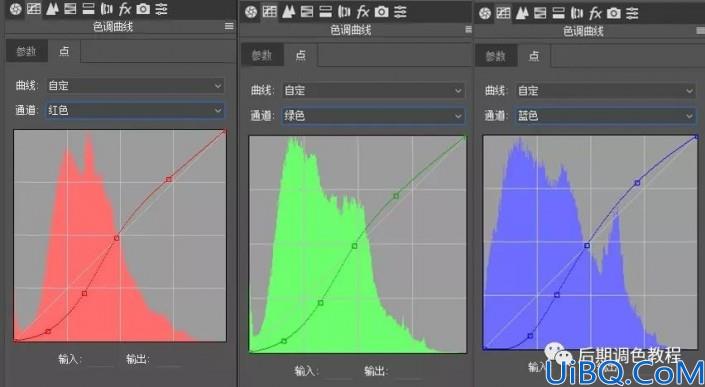Viewport: 705px width, 387px height.
Task: Switch to 点 tab in red-channel panel
Action: tap(64, 51)
